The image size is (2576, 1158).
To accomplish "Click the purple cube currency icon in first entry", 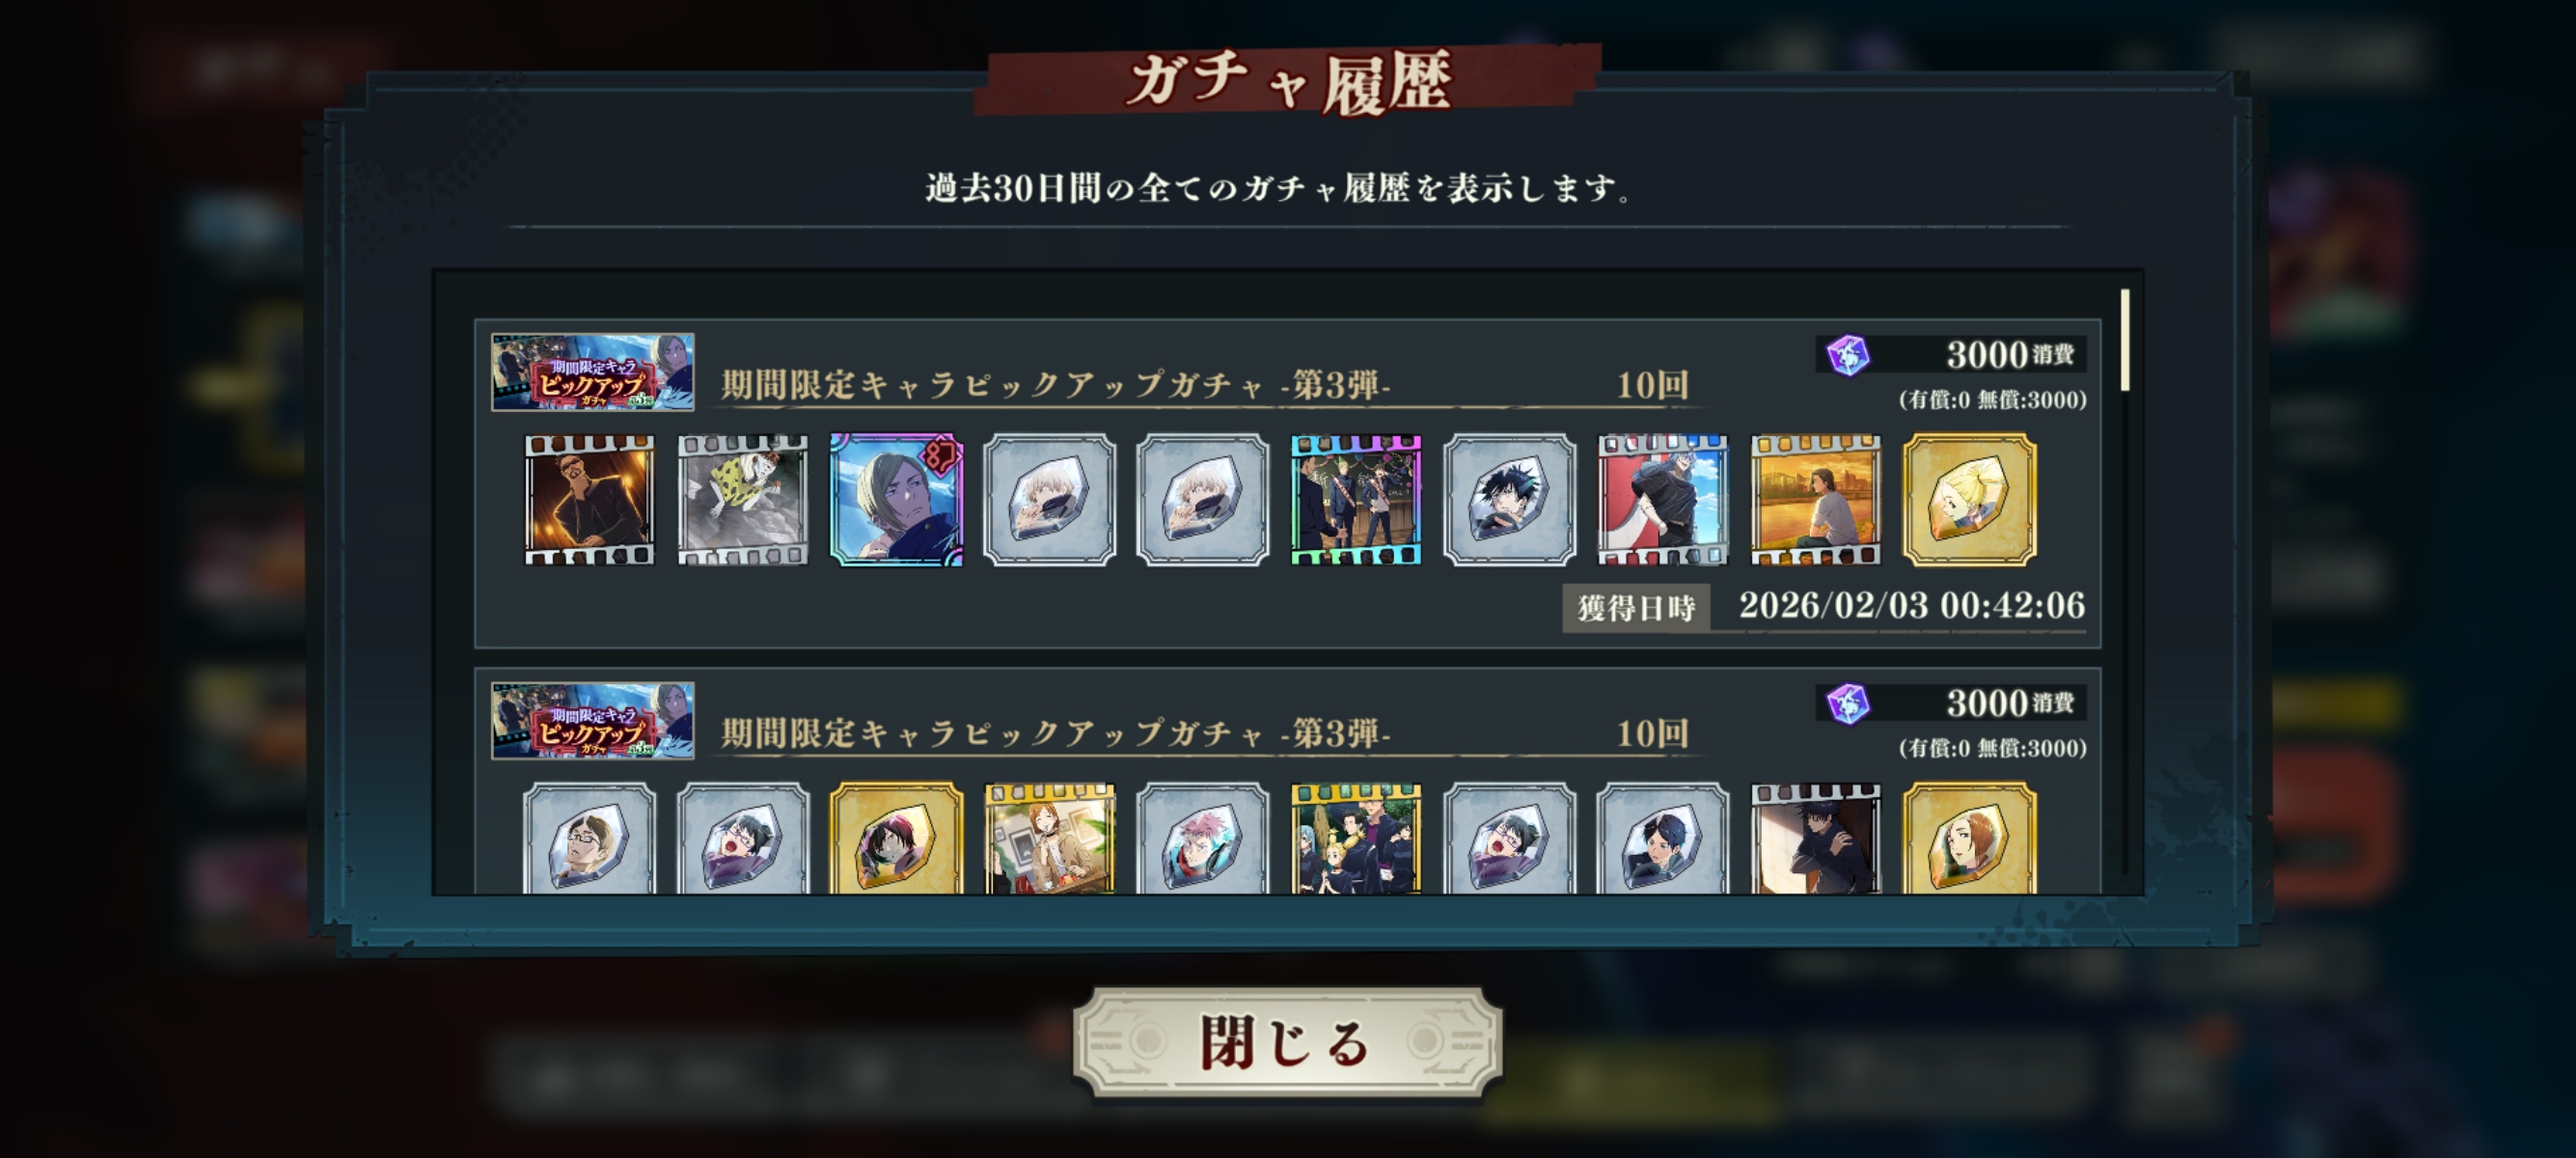I will (1848, 355).
